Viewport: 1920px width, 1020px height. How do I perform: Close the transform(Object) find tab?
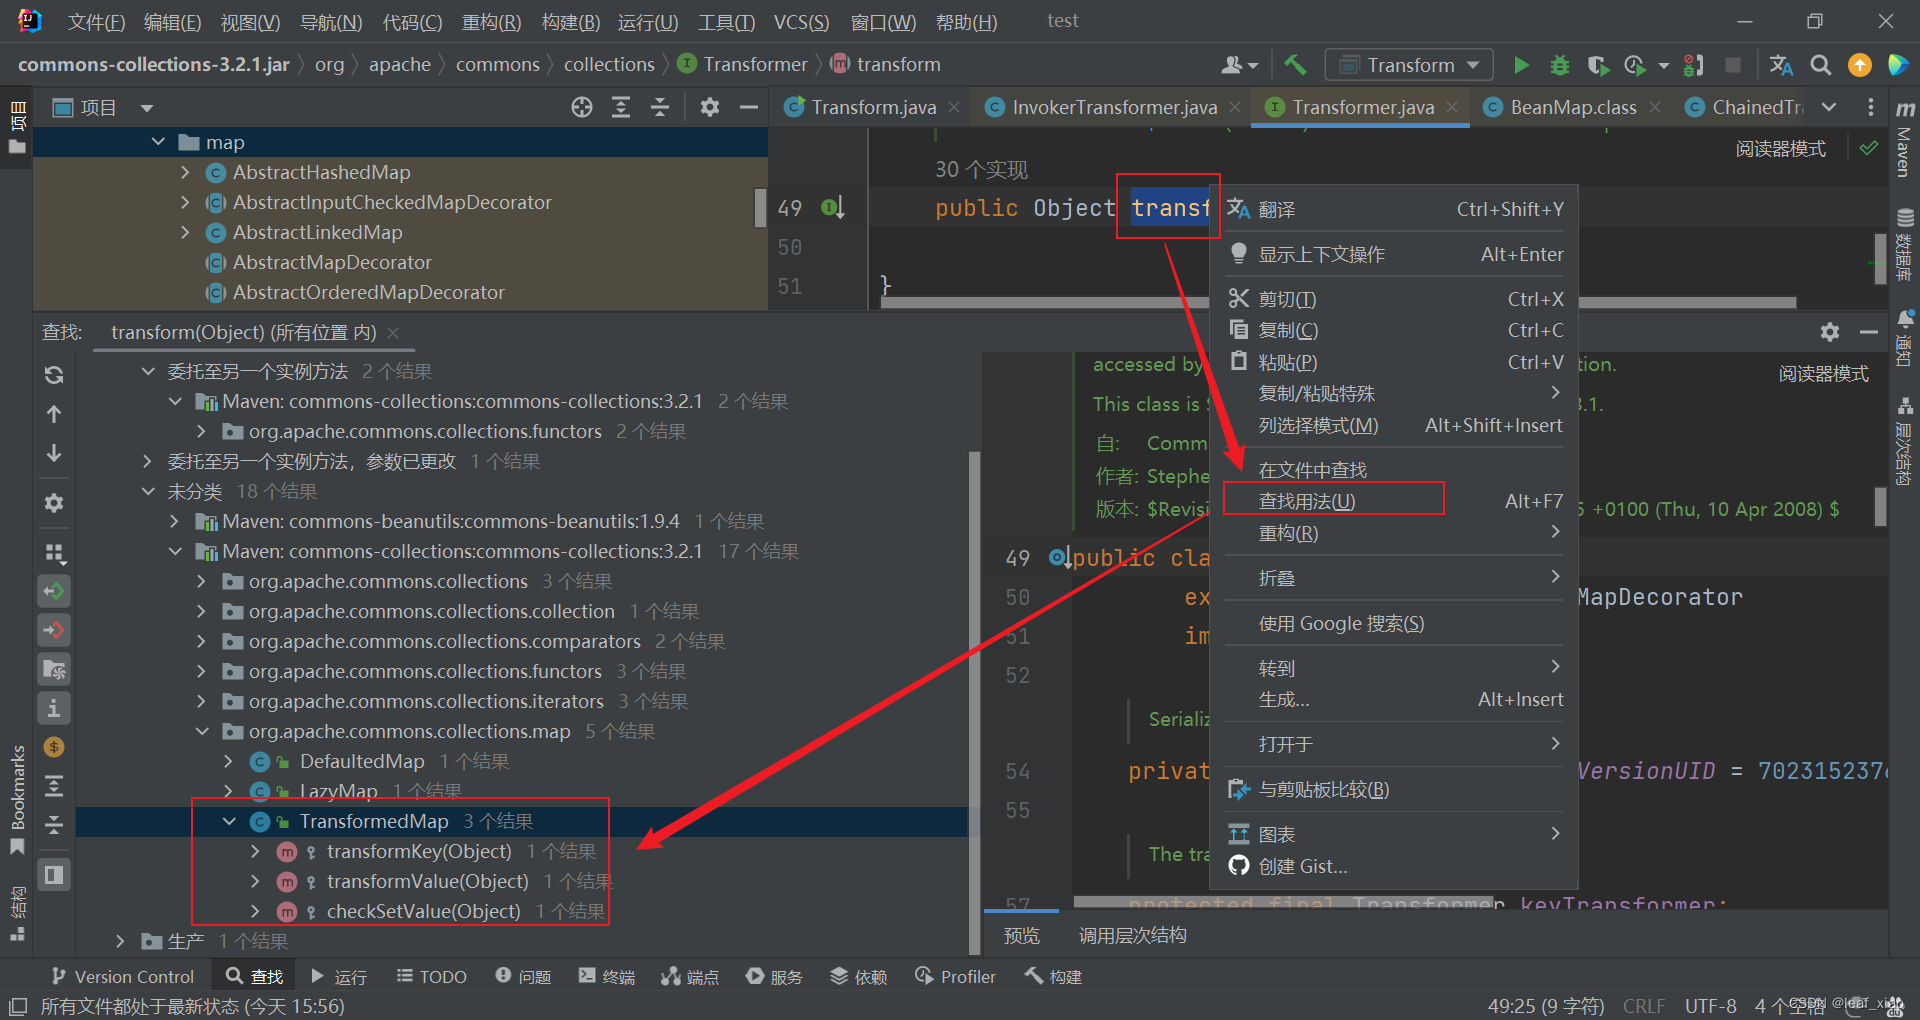point(393,332)
